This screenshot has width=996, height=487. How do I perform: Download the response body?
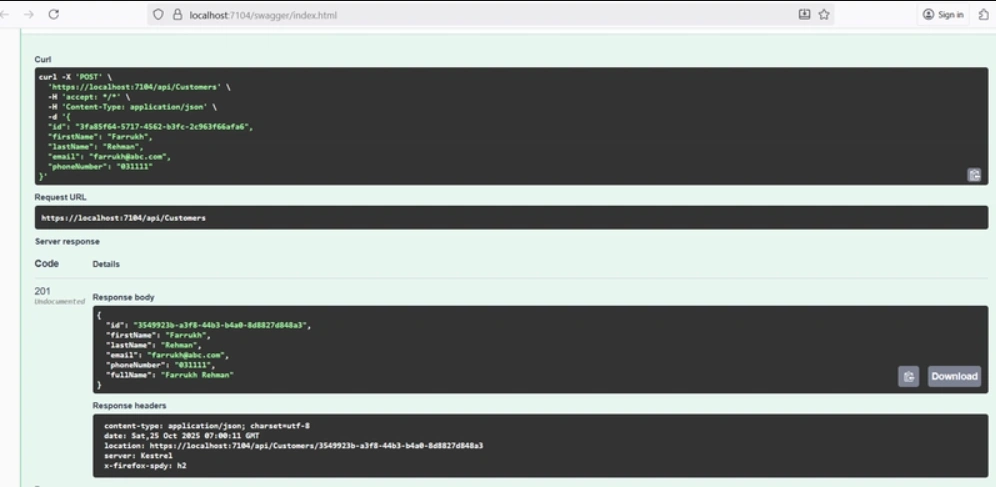pyautogui.click(x=954, y=377)
